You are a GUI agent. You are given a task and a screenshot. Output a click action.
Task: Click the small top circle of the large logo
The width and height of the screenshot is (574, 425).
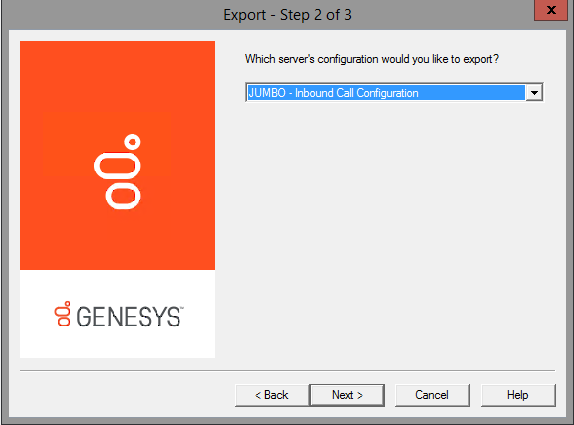click(132, 142)
